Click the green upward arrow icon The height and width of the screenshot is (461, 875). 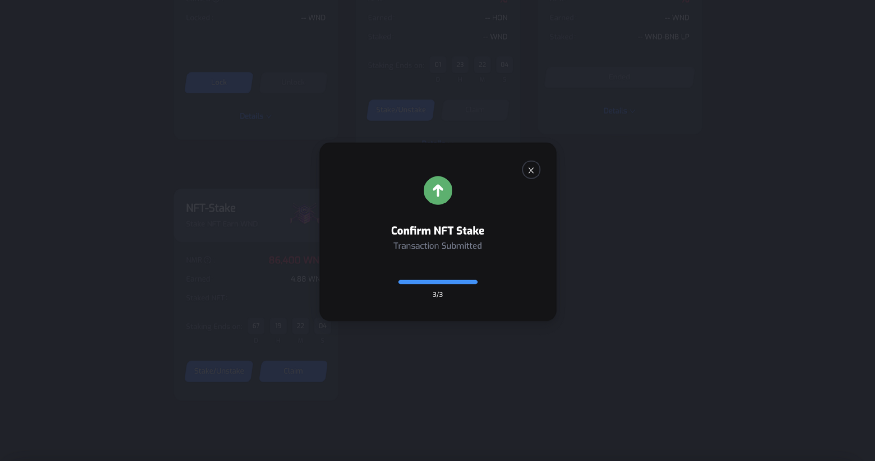coord(438,190)
